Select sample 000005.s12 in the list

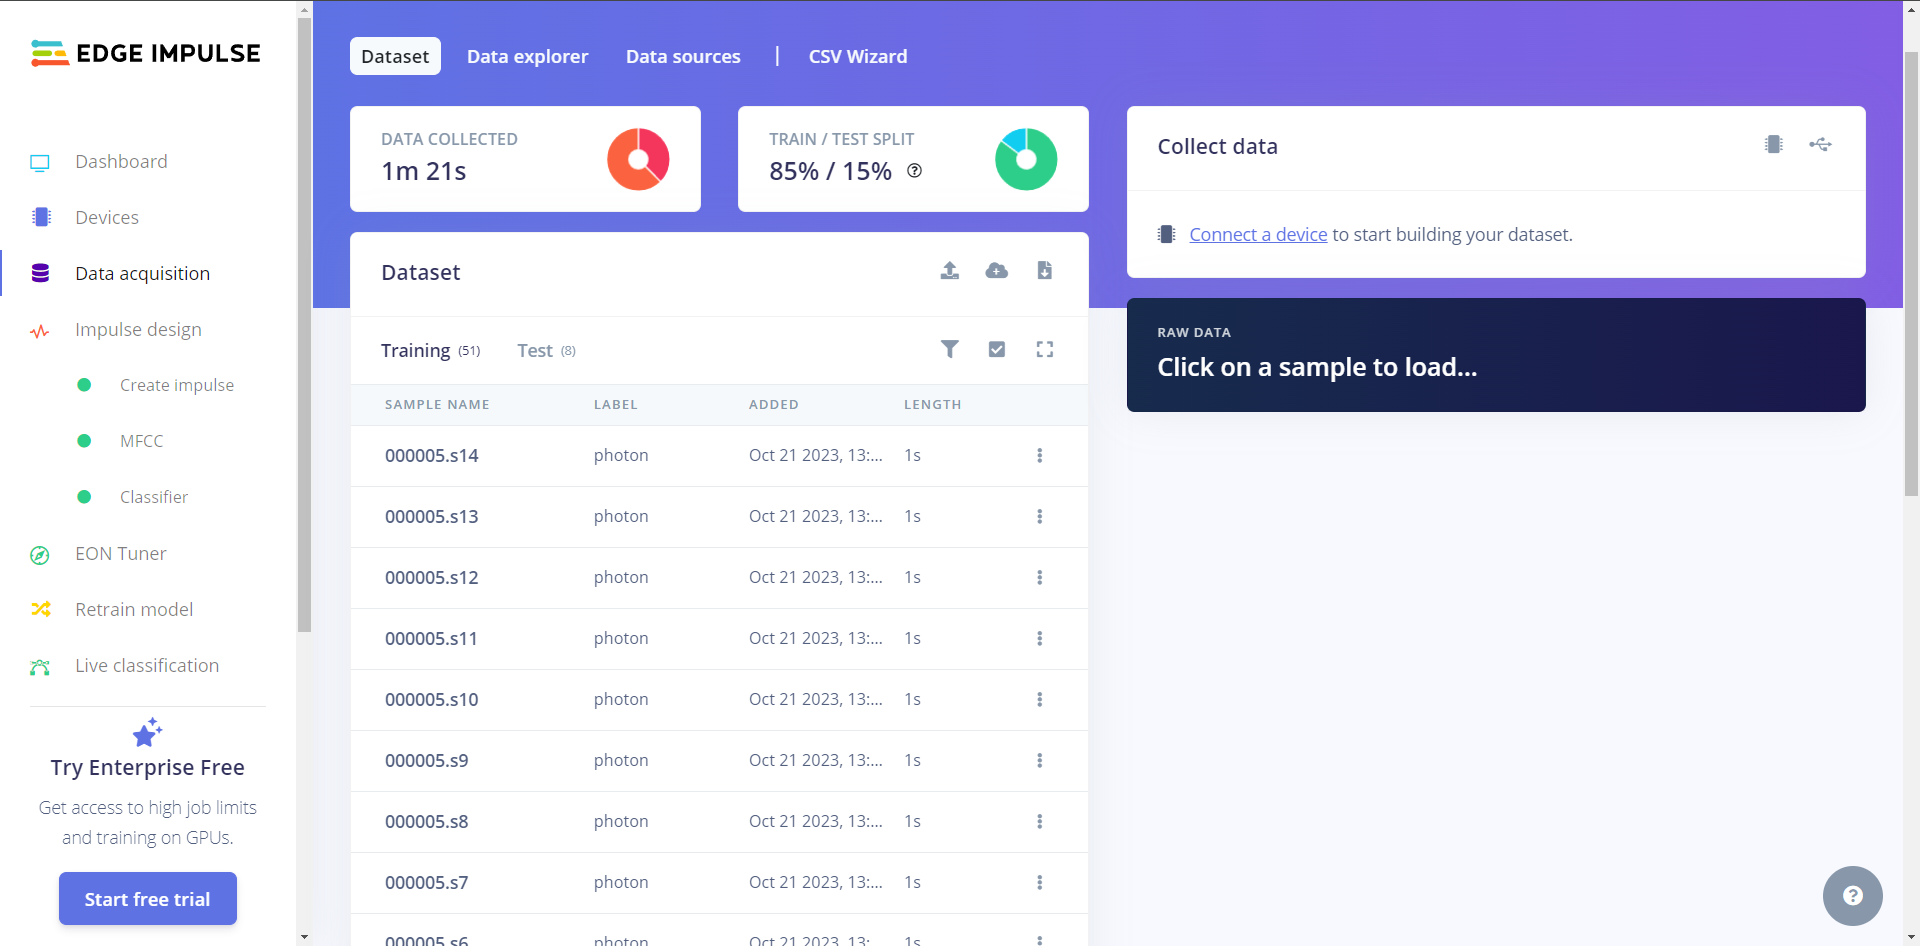pyautogui.click(x=432, y=578)
